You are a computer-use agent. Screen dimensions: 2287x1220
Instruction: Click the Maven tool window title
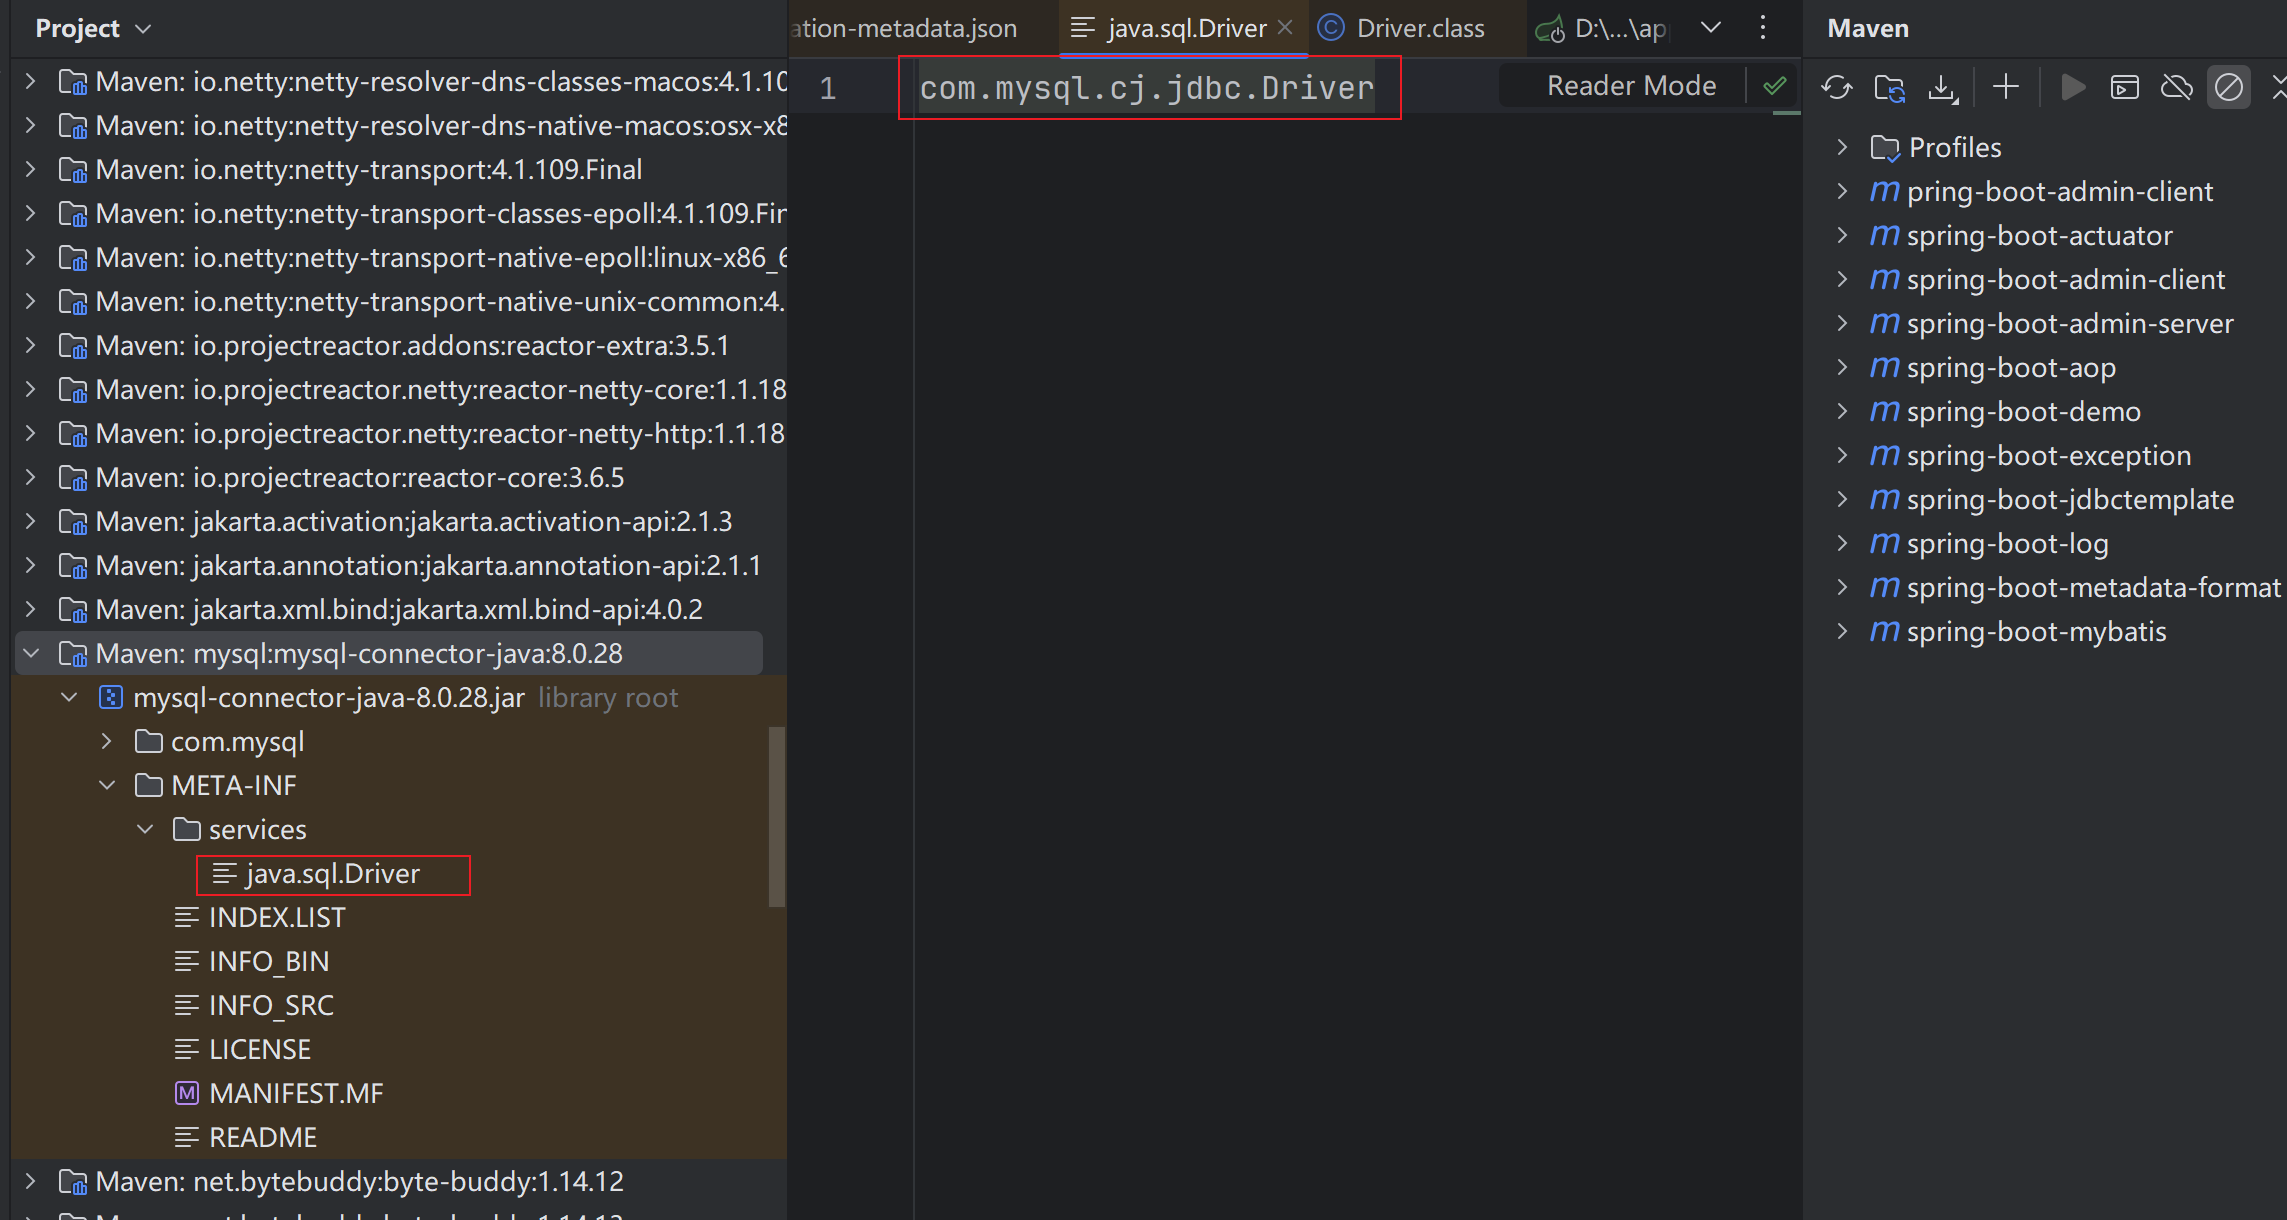[x=1868, y=28]
